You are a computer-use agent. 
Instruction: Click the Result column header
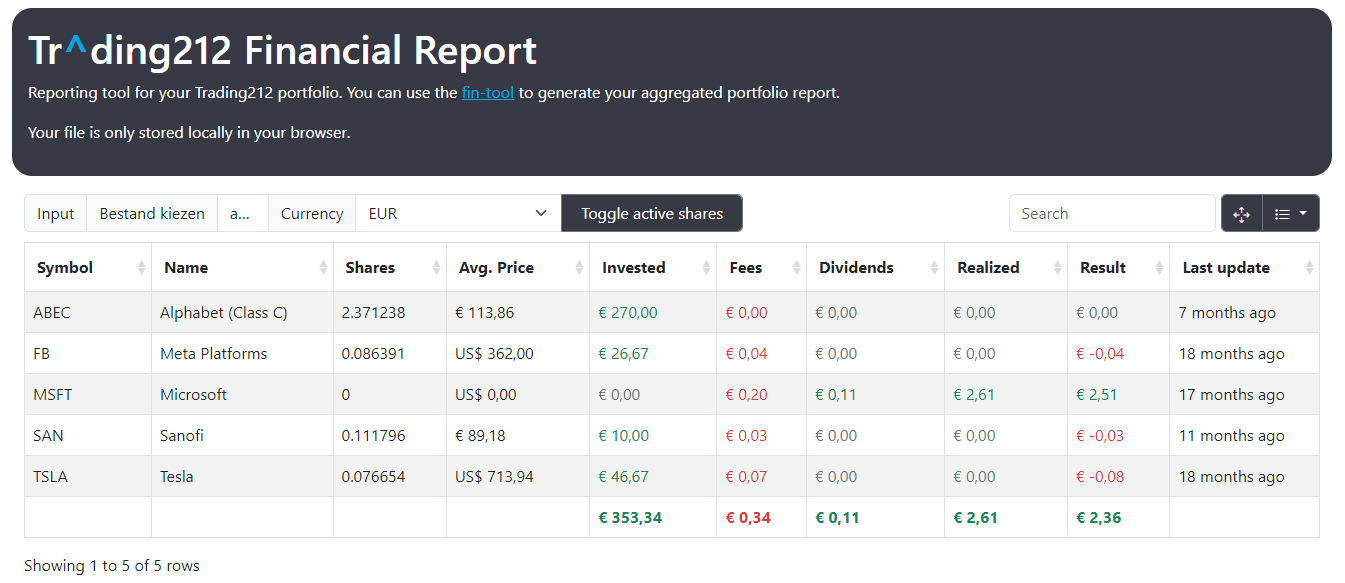click(x=1119, y=268)
